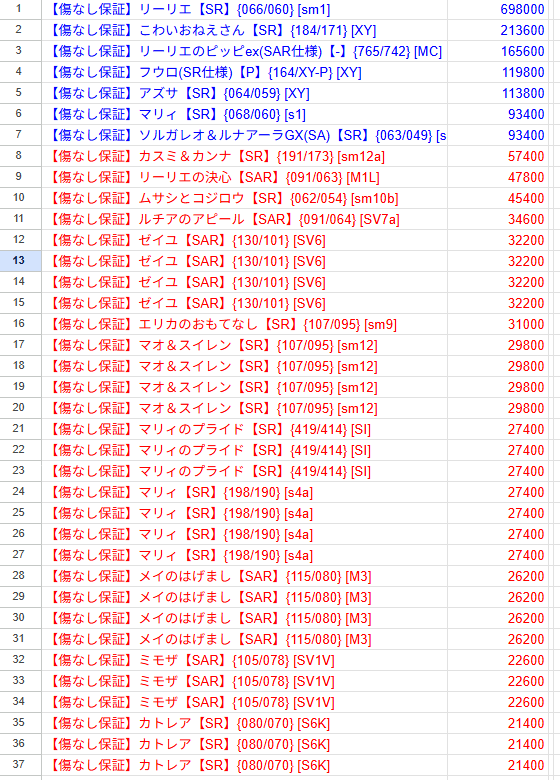Click the 22600 price in row 33

click(497, 681)
